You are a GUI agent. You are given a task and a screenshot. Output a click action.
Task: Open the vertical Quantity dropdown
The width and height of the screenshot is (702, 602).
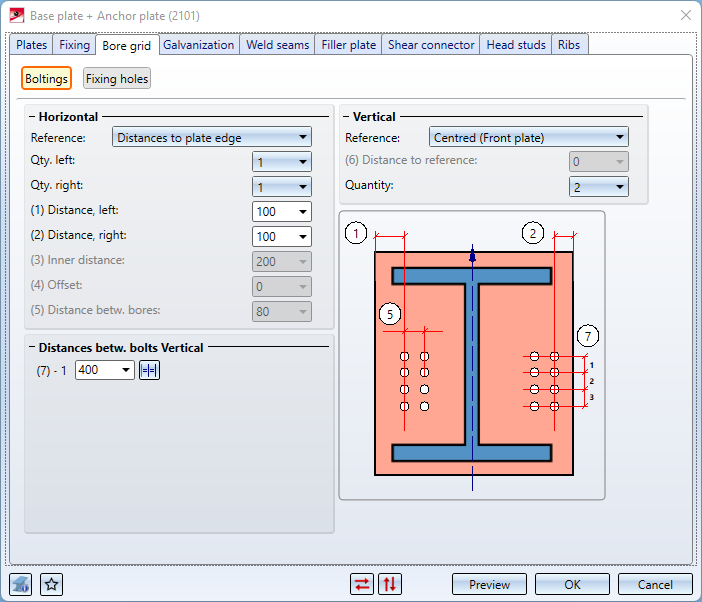598,186
